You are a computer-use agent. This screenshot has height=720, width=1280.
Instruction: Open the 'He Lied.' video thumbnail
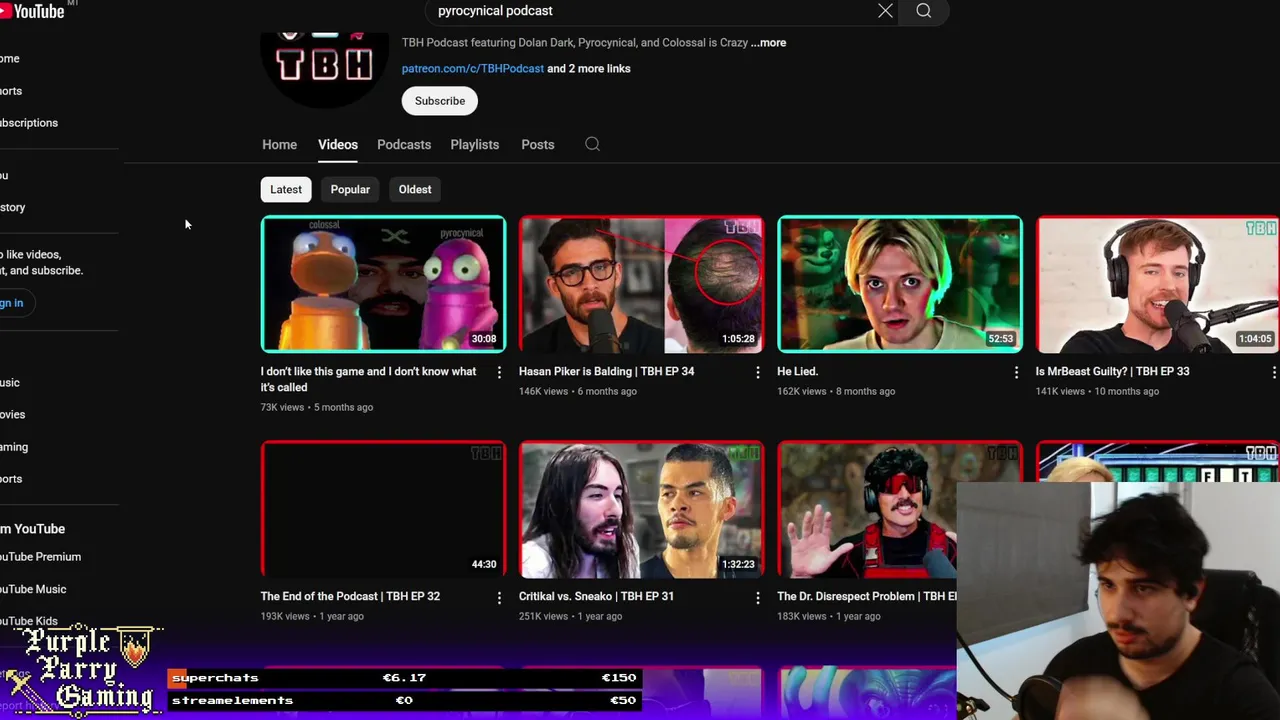(900, 284)
